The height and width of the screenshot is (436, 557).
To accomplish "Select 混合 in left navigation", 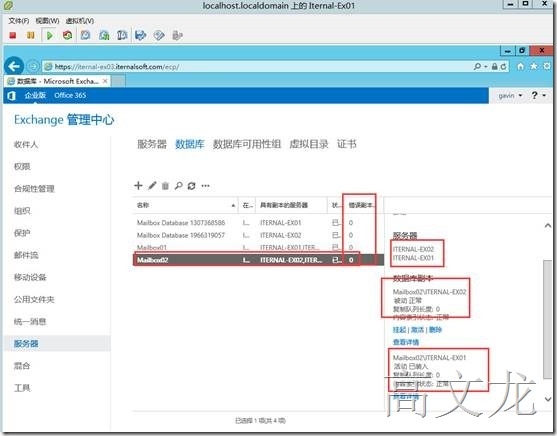I will pos(22,366).
